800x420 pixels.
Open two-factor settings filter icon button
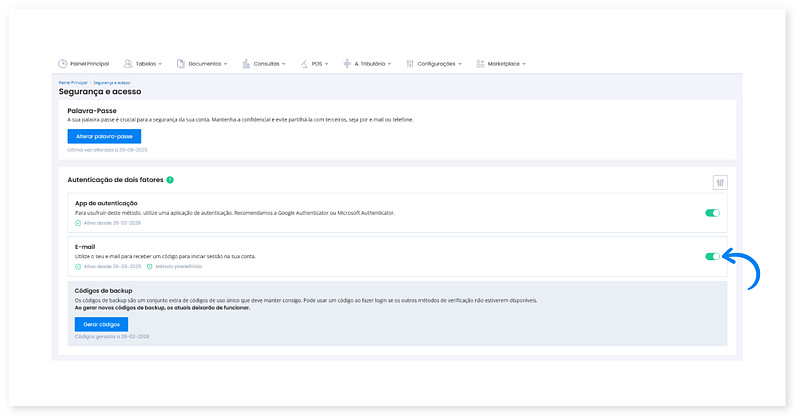pyautogui.click(x=720, y=183)
